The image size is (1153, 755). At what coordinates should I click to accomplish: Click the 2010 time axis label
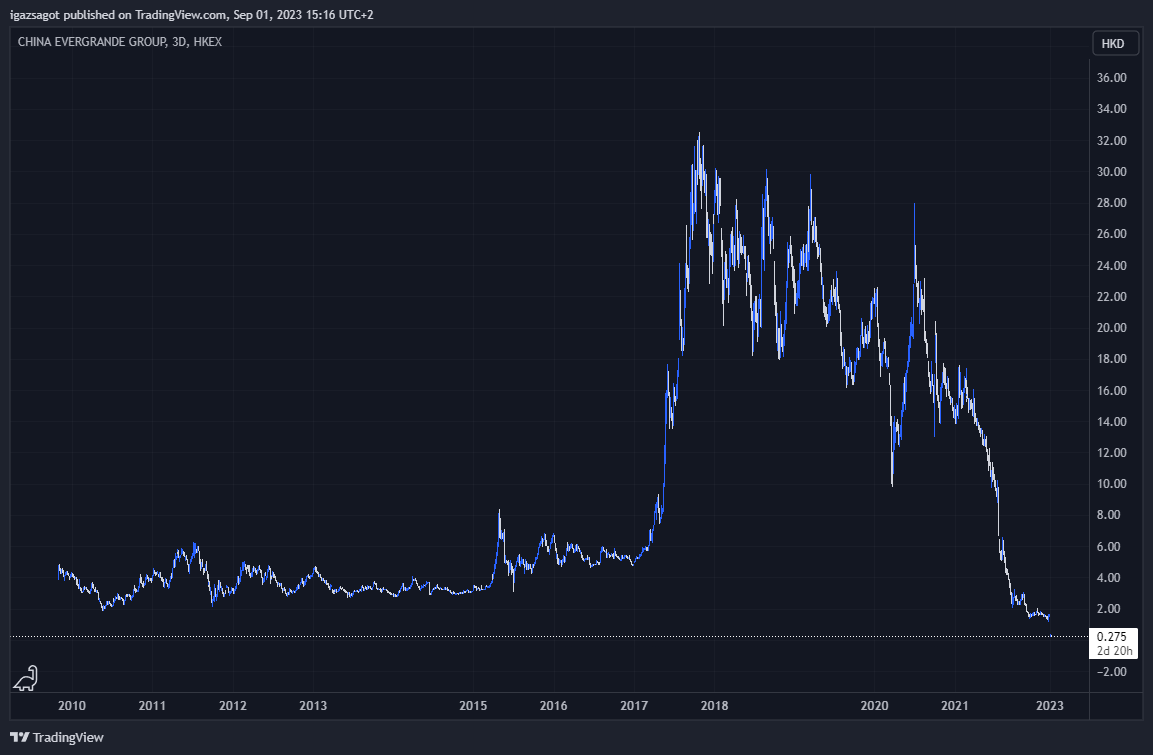pos(71,706)
